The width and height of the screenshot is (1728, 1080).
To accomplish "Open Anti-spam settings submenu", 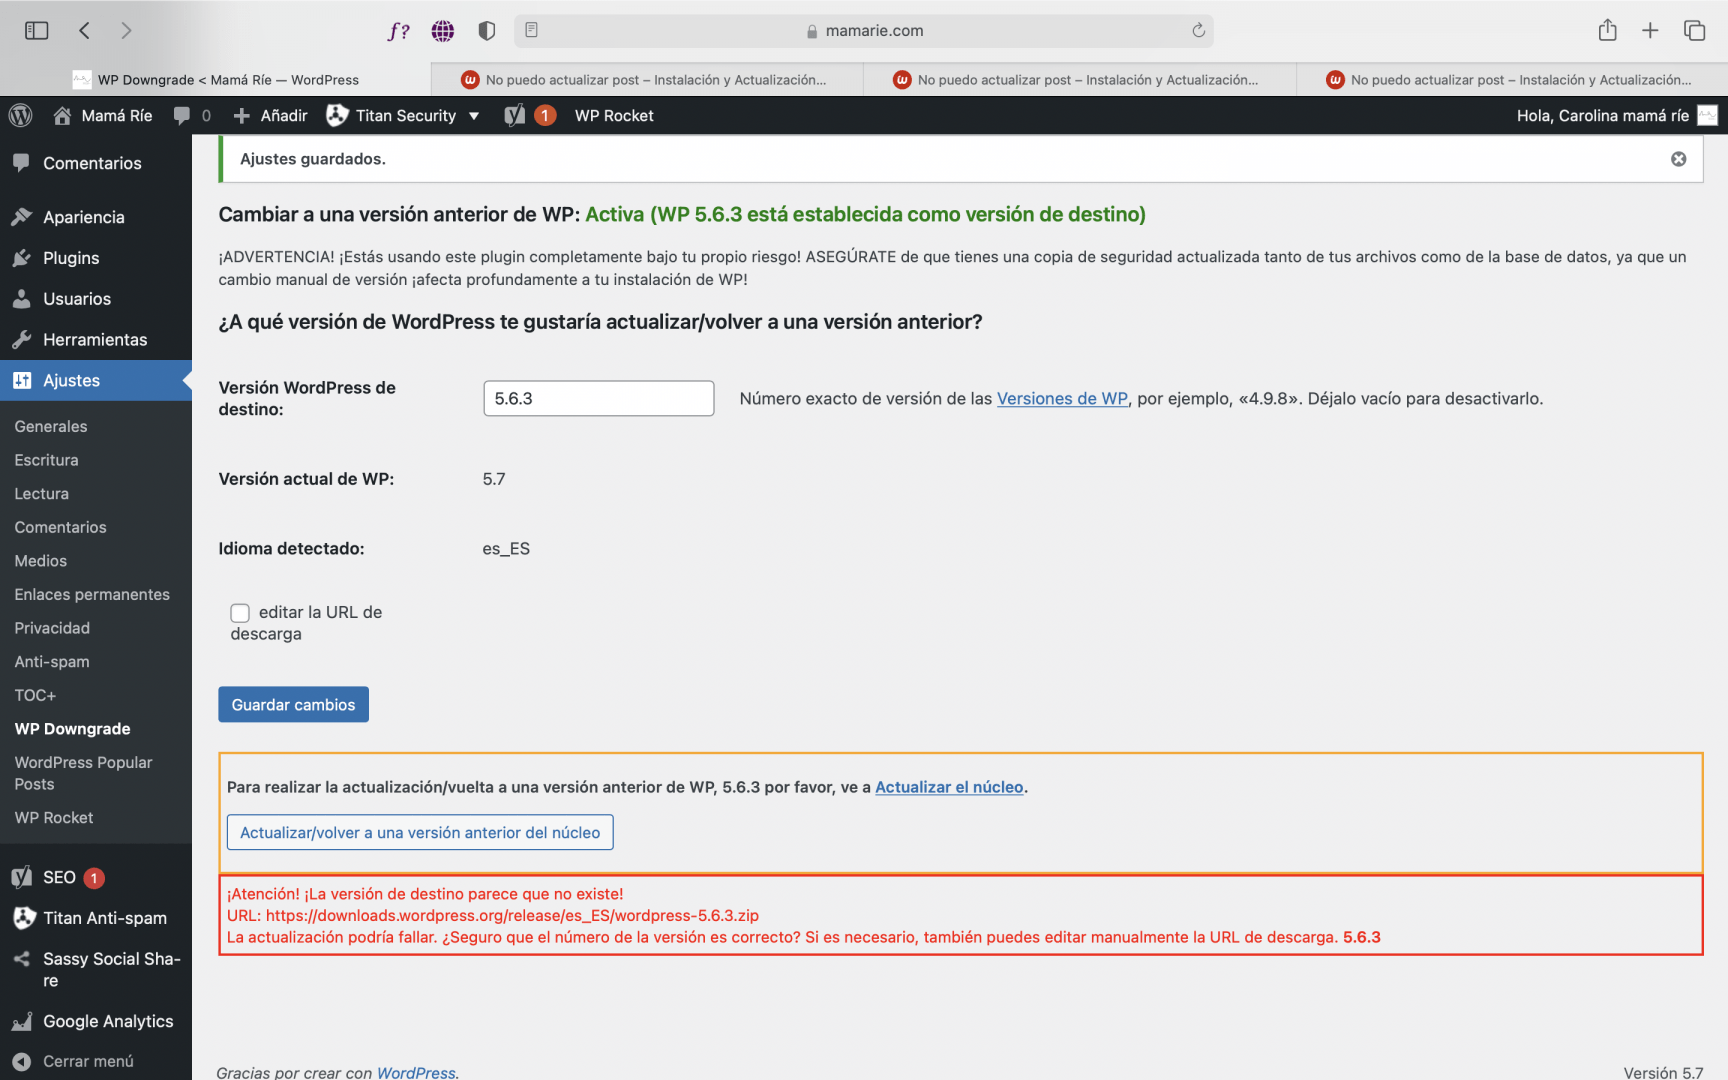I will (x=52, y=662).
